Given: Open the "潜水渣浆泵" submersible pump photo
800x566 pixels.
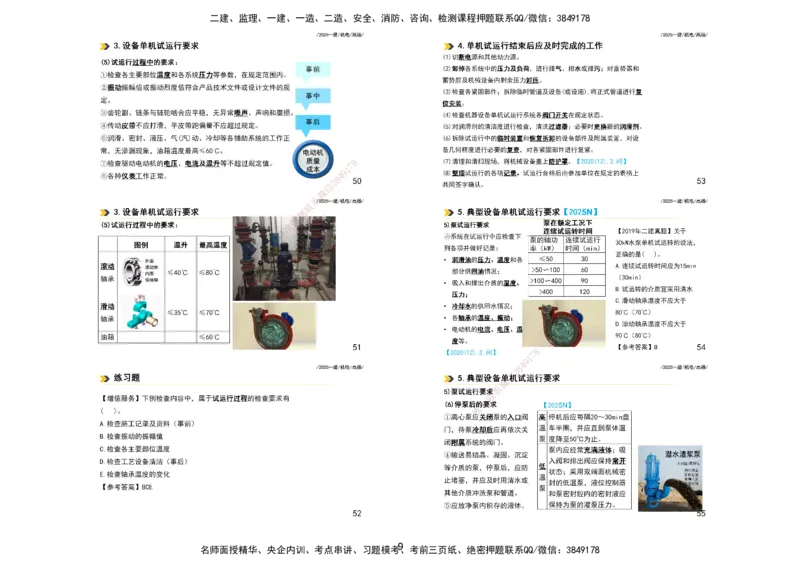Looking at the screenshot, I should 670,478.
